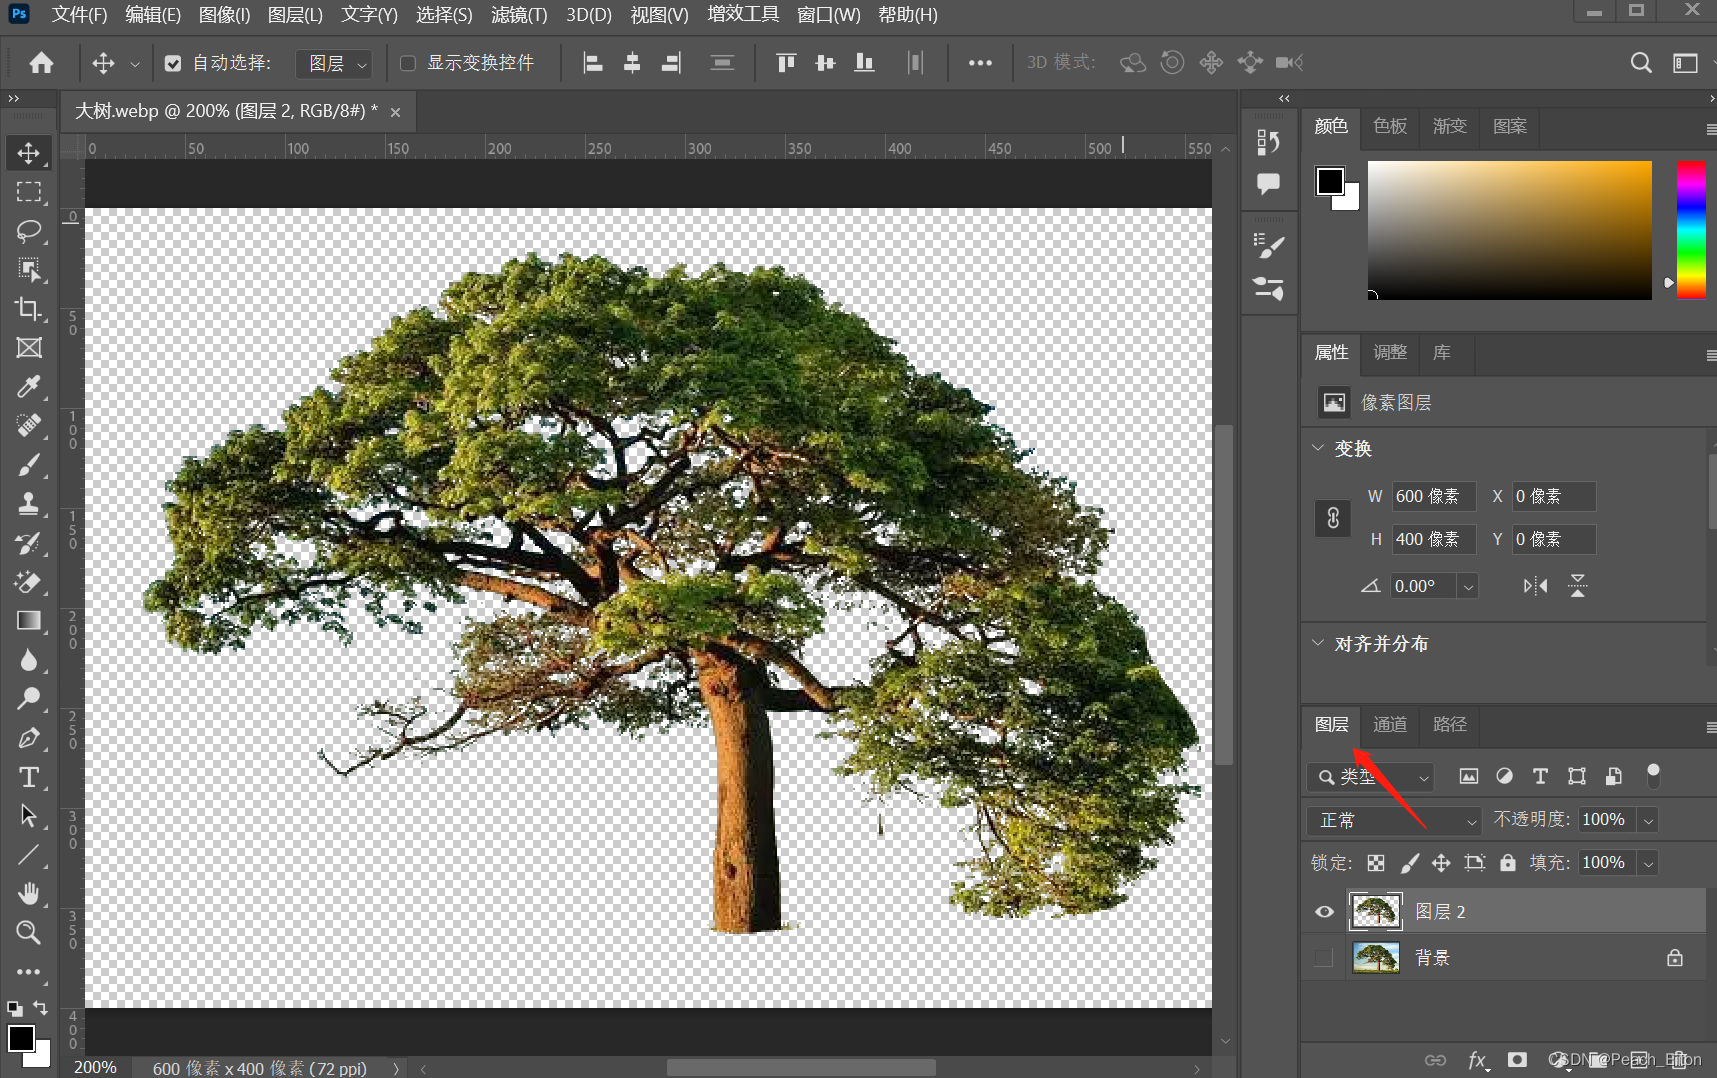Viewport: 1717px width, 1078px height.
Task: Open the search magnifier icon
Action: [1641, 63]
